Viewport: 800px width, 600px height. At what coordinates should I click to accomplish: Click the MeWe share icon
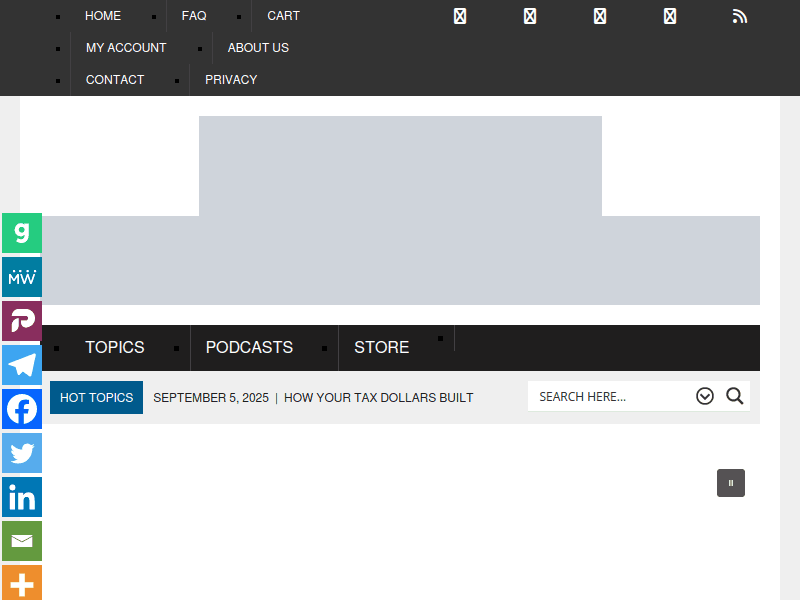(21, 277)
